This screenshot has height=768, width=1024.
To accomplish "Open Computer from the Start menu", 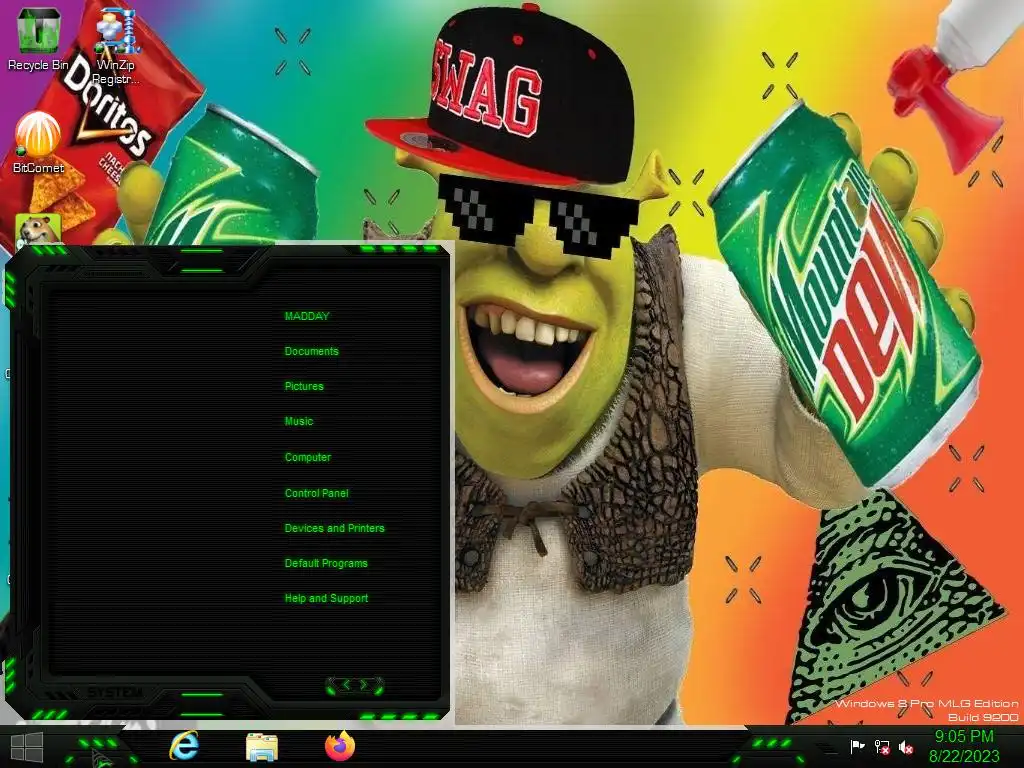I will [x=308, y=457].
